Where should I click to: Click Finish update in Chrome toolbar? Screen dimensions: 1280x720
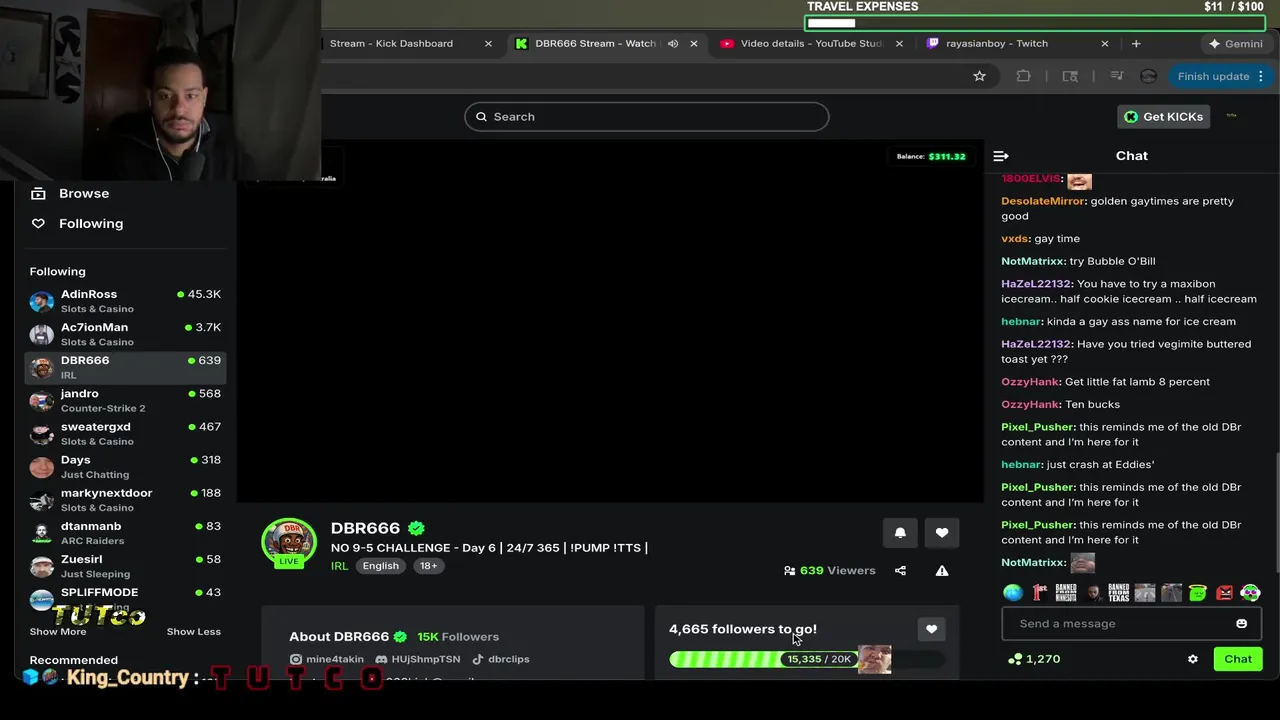[1213, 76]
